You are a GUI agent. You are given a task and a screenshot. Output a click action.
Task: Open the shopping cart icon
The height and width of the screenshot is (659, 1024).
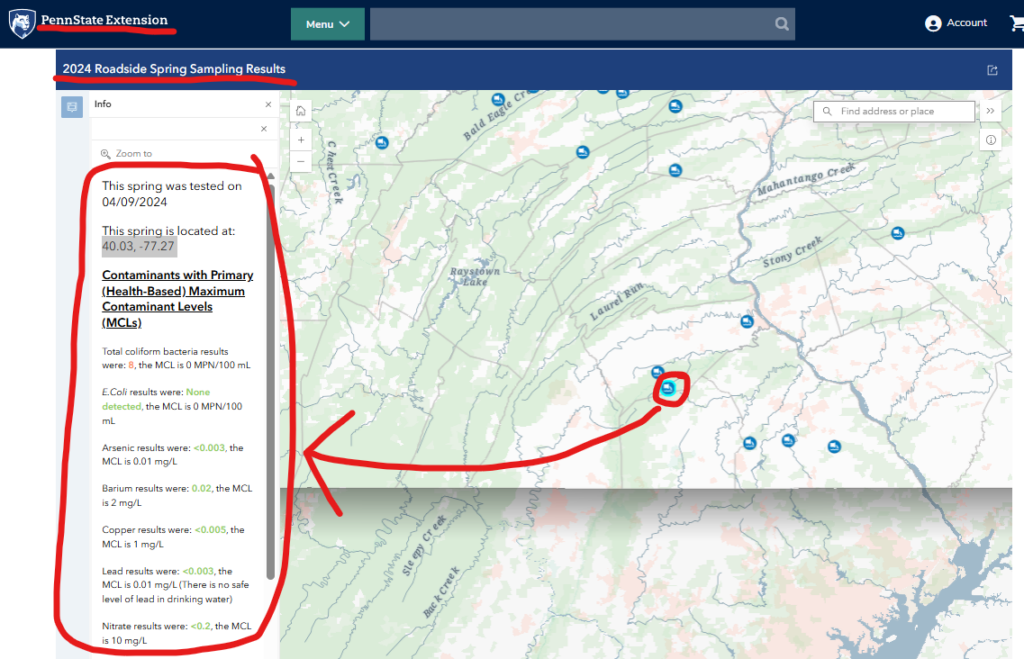1017,24
